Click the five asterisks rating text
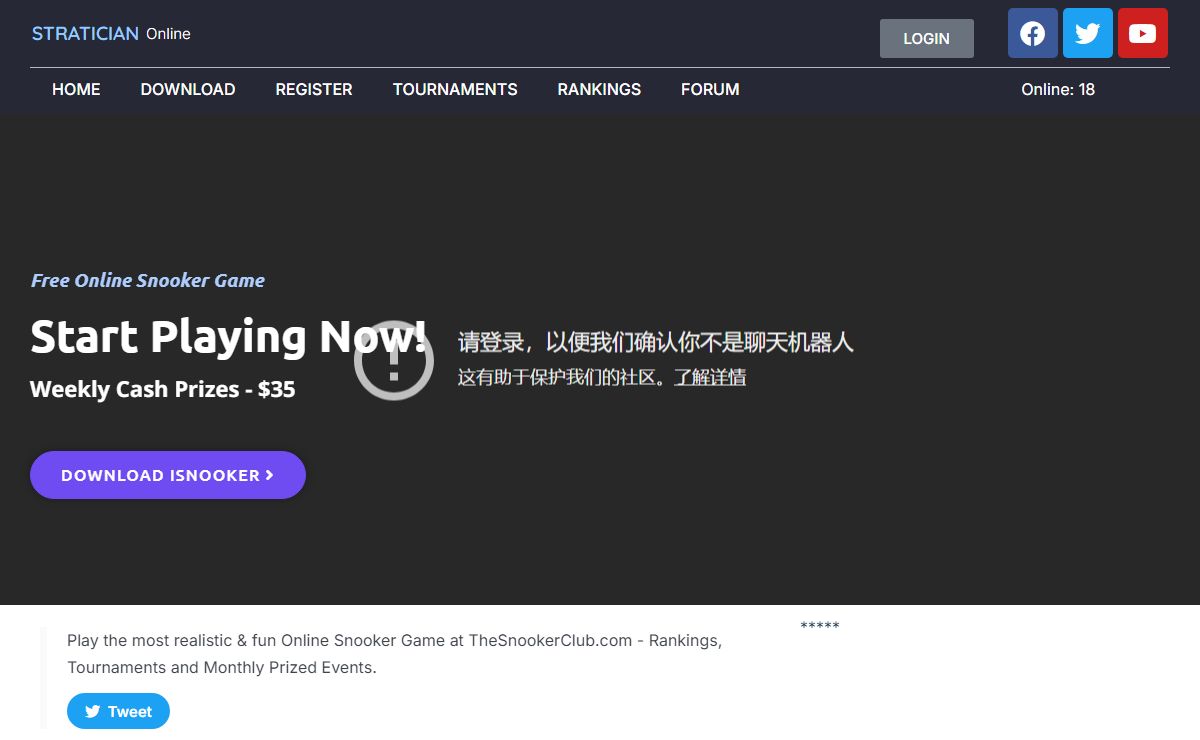Screen dimensions: 1200x740 click(x=820, y=627)
